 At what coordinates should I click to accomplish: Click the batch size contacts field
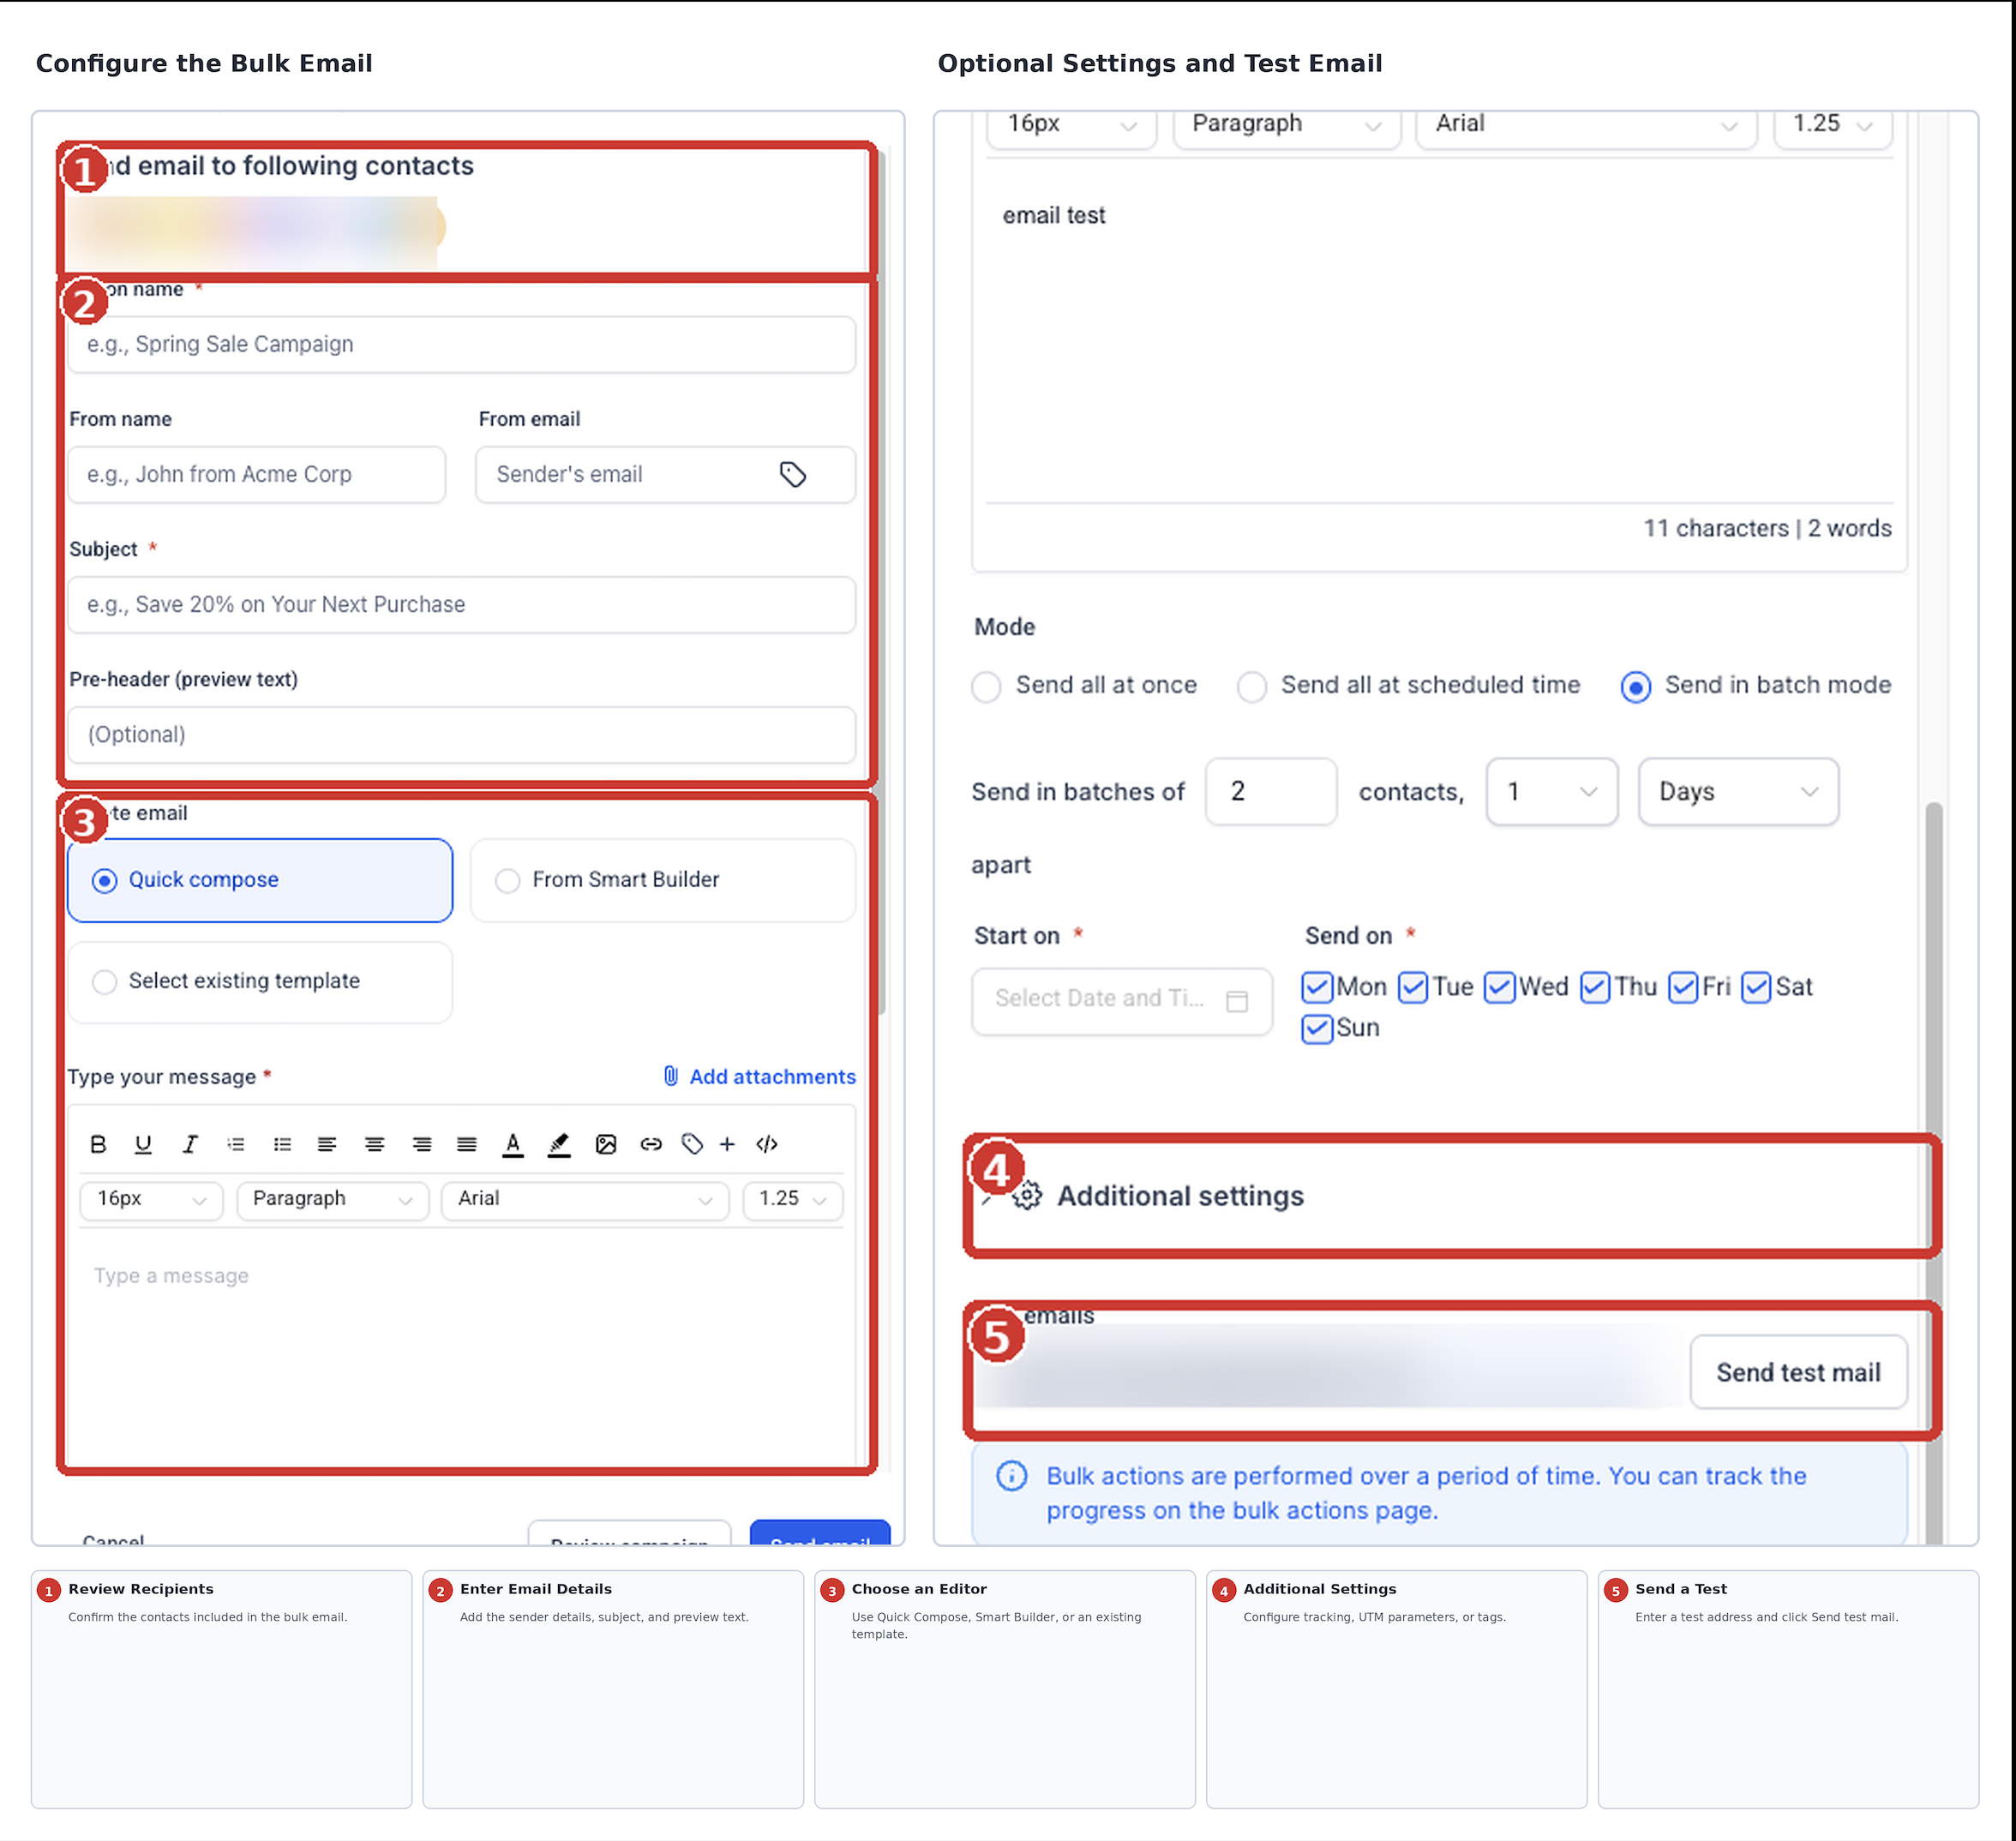point(1271,792)
